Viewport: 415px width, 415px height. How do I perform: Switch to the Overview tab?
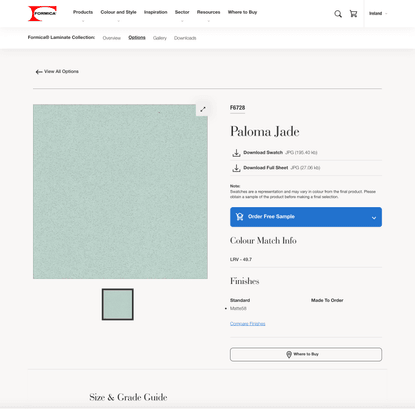(111, 38)
